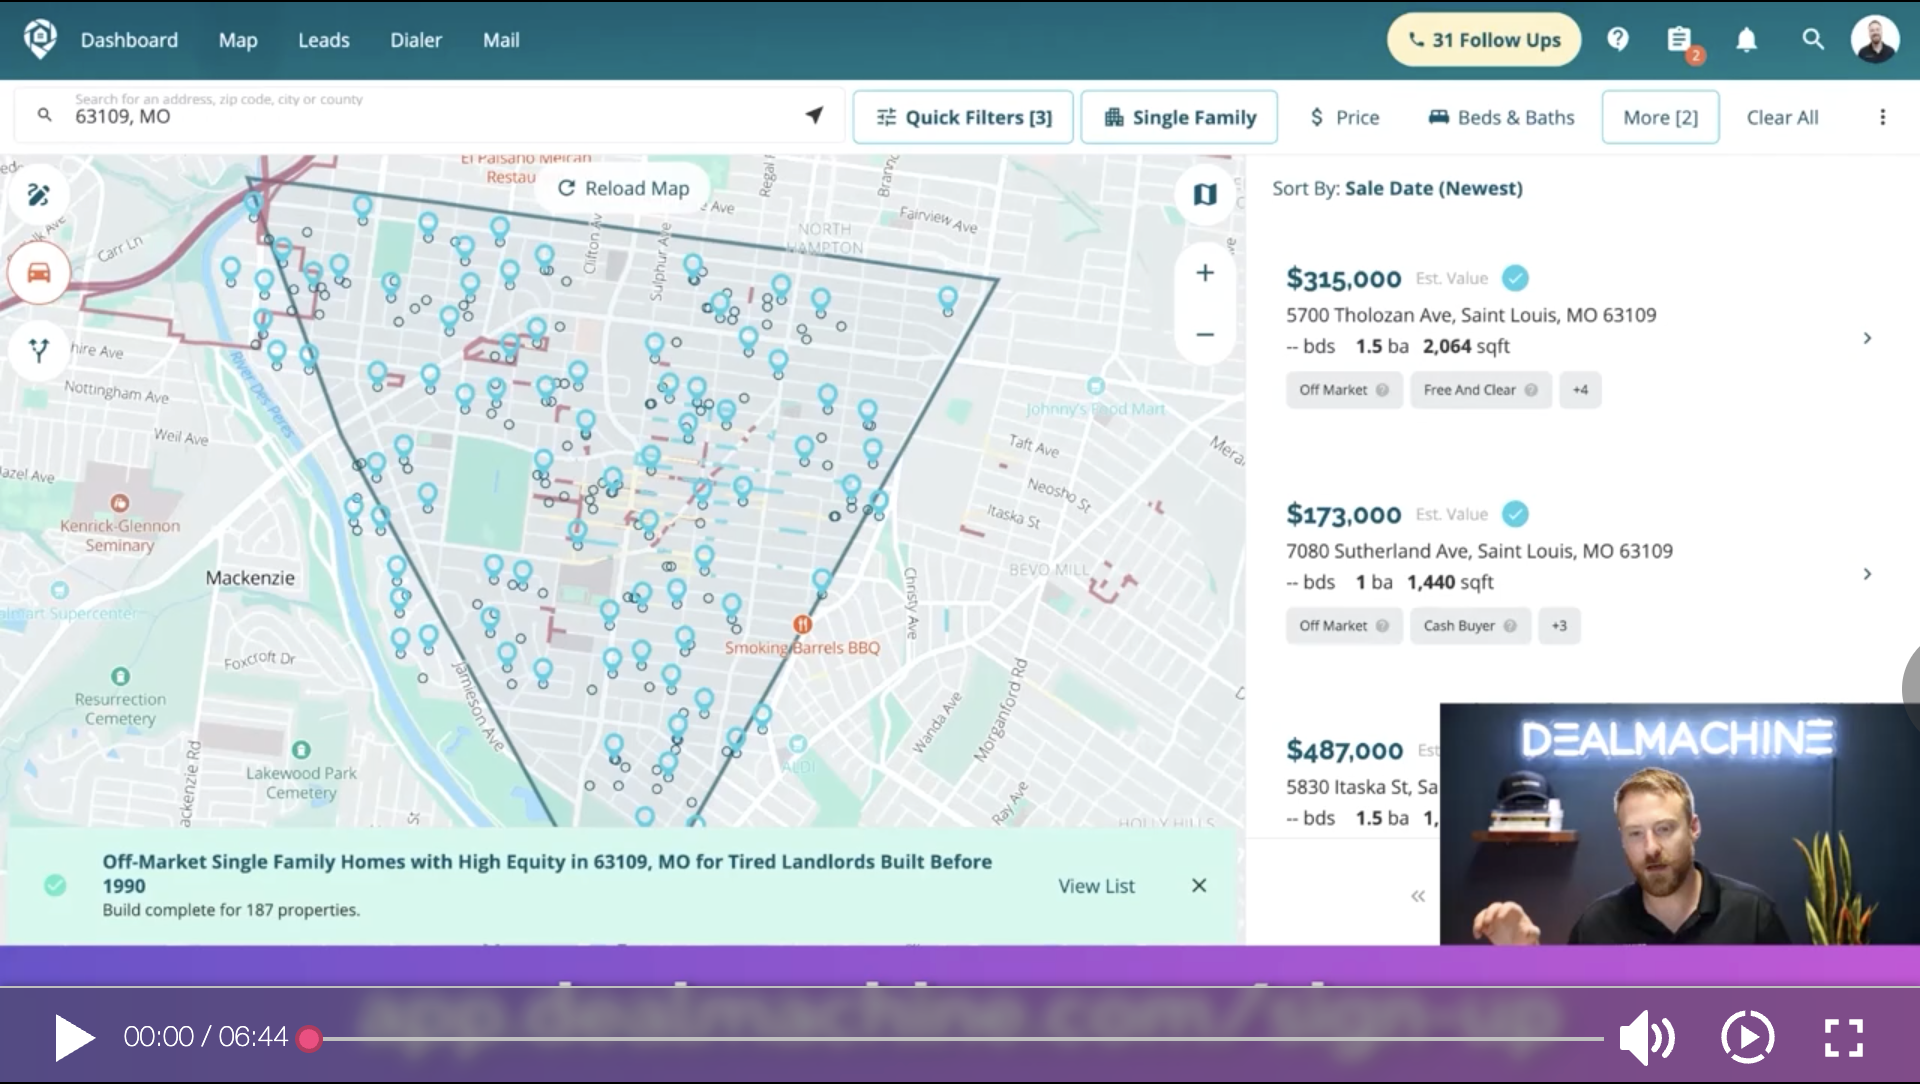Click the route planner fork icon
This screenshot has width=1920, height=1084.
point(39,350)
